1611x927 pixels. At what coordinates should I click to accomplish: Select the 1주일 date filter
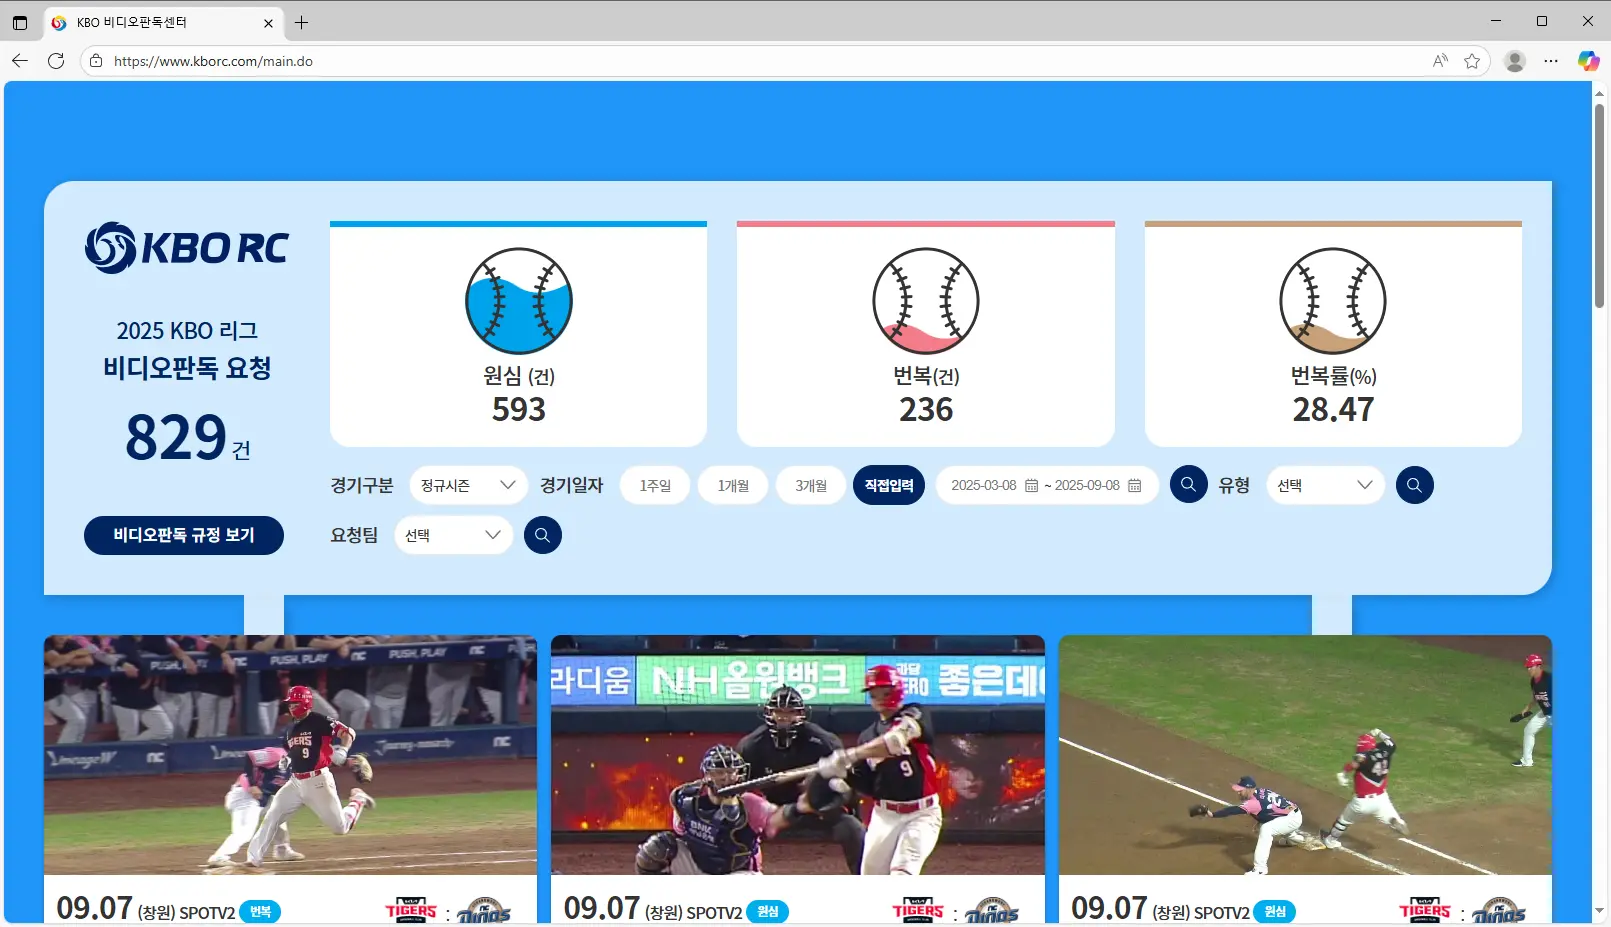click(655, 485)
